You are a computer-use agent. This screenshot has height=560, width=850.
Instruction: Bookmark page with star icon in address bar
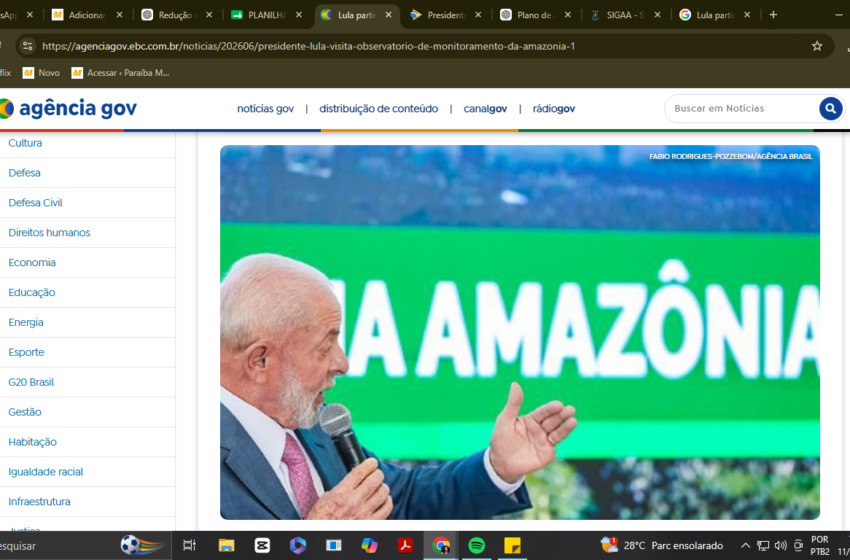click(x=817, y=46)
